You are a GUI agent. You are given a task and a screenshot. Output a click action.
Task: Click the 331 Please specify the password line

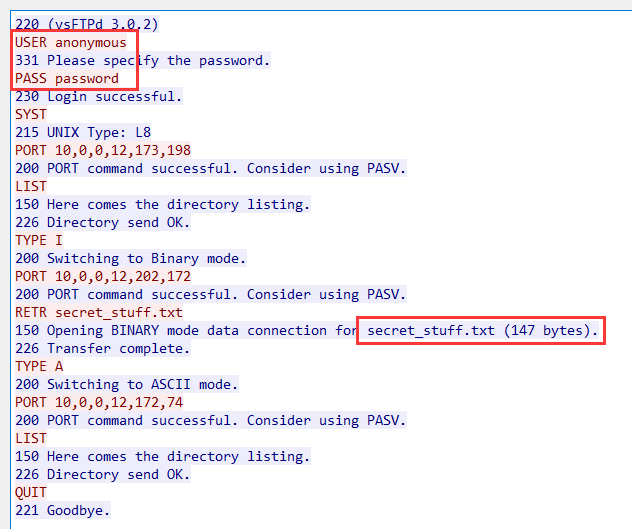142,60
